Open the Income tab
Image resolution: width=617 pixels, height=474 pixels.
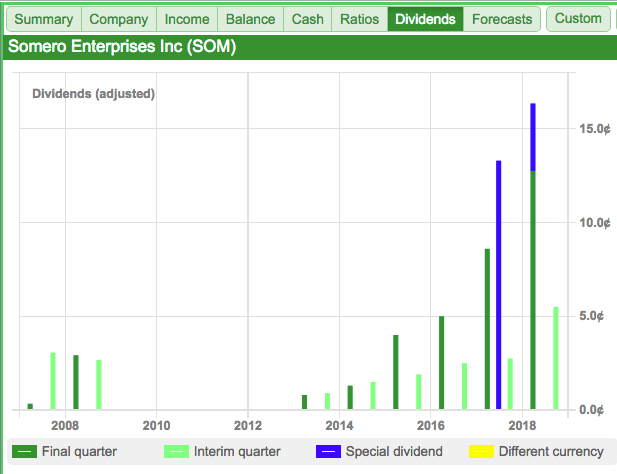[187, 19]
